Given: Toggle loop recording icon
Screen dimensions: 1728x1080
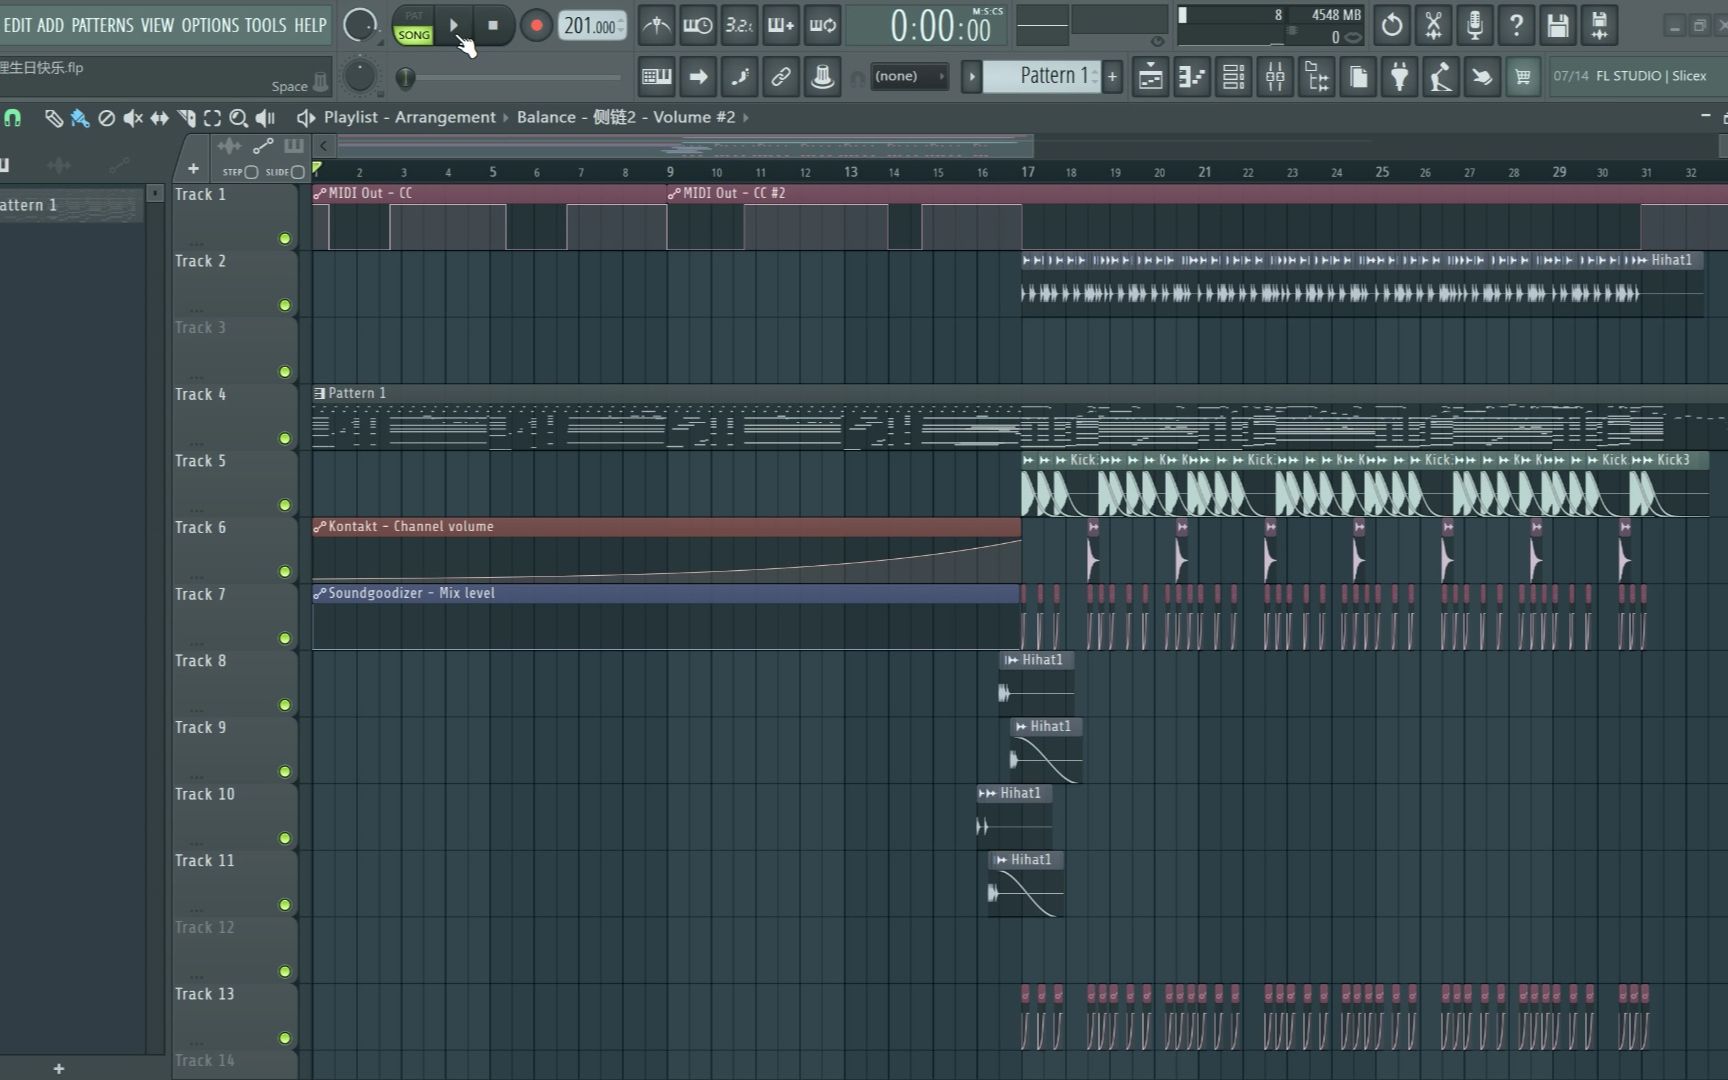Looking at the screenshot, I should point(822,25).
